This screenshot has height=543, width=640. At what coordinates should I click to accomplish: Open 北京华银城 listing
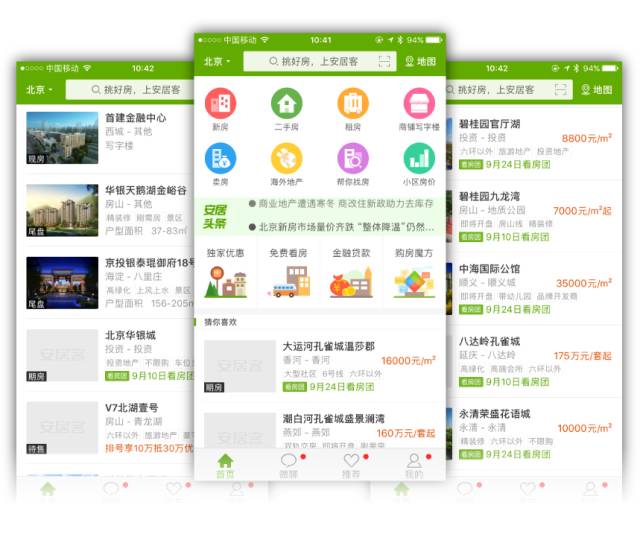pos(105,355)
